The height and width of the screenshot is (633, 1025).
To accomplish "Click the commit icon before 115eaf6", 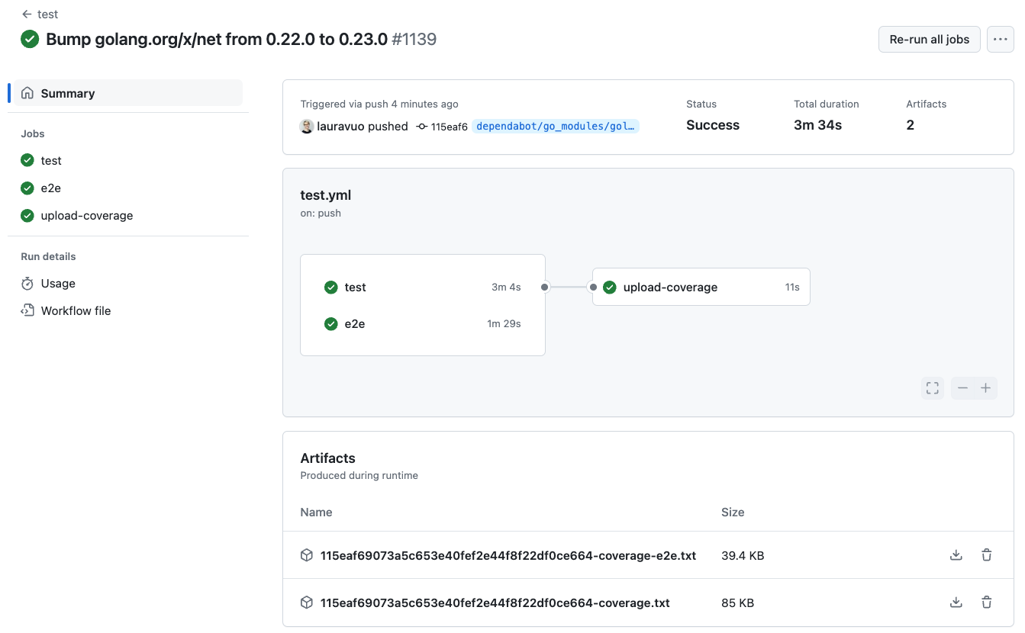I will point(422,126).
